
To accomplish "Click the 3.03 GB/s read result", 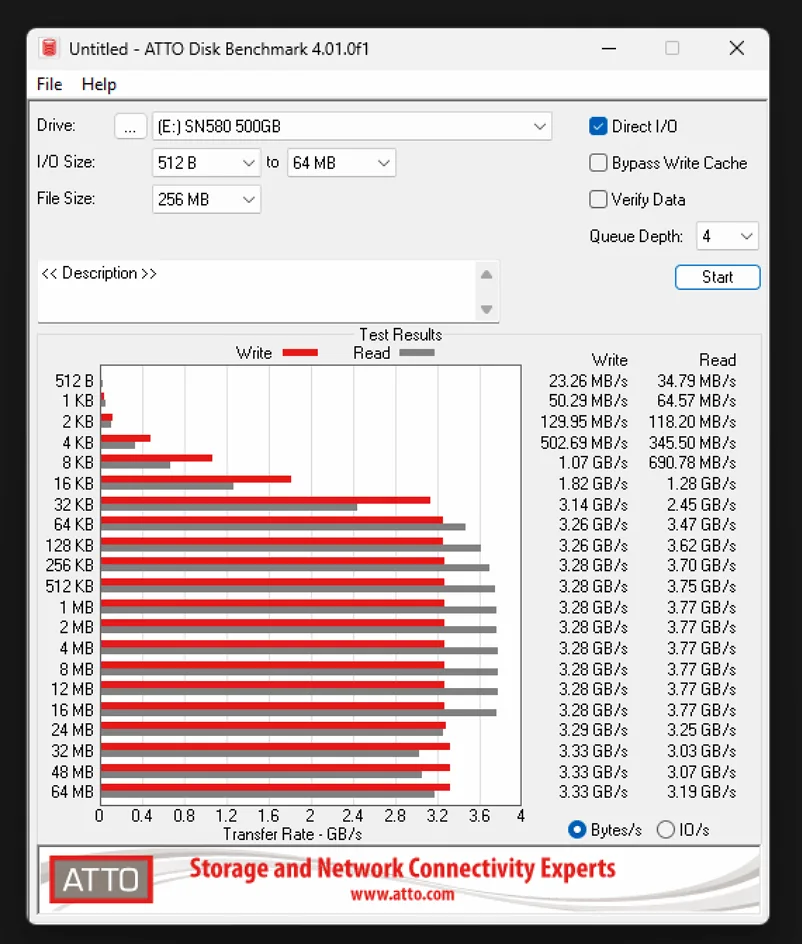I will coord(701,751).
